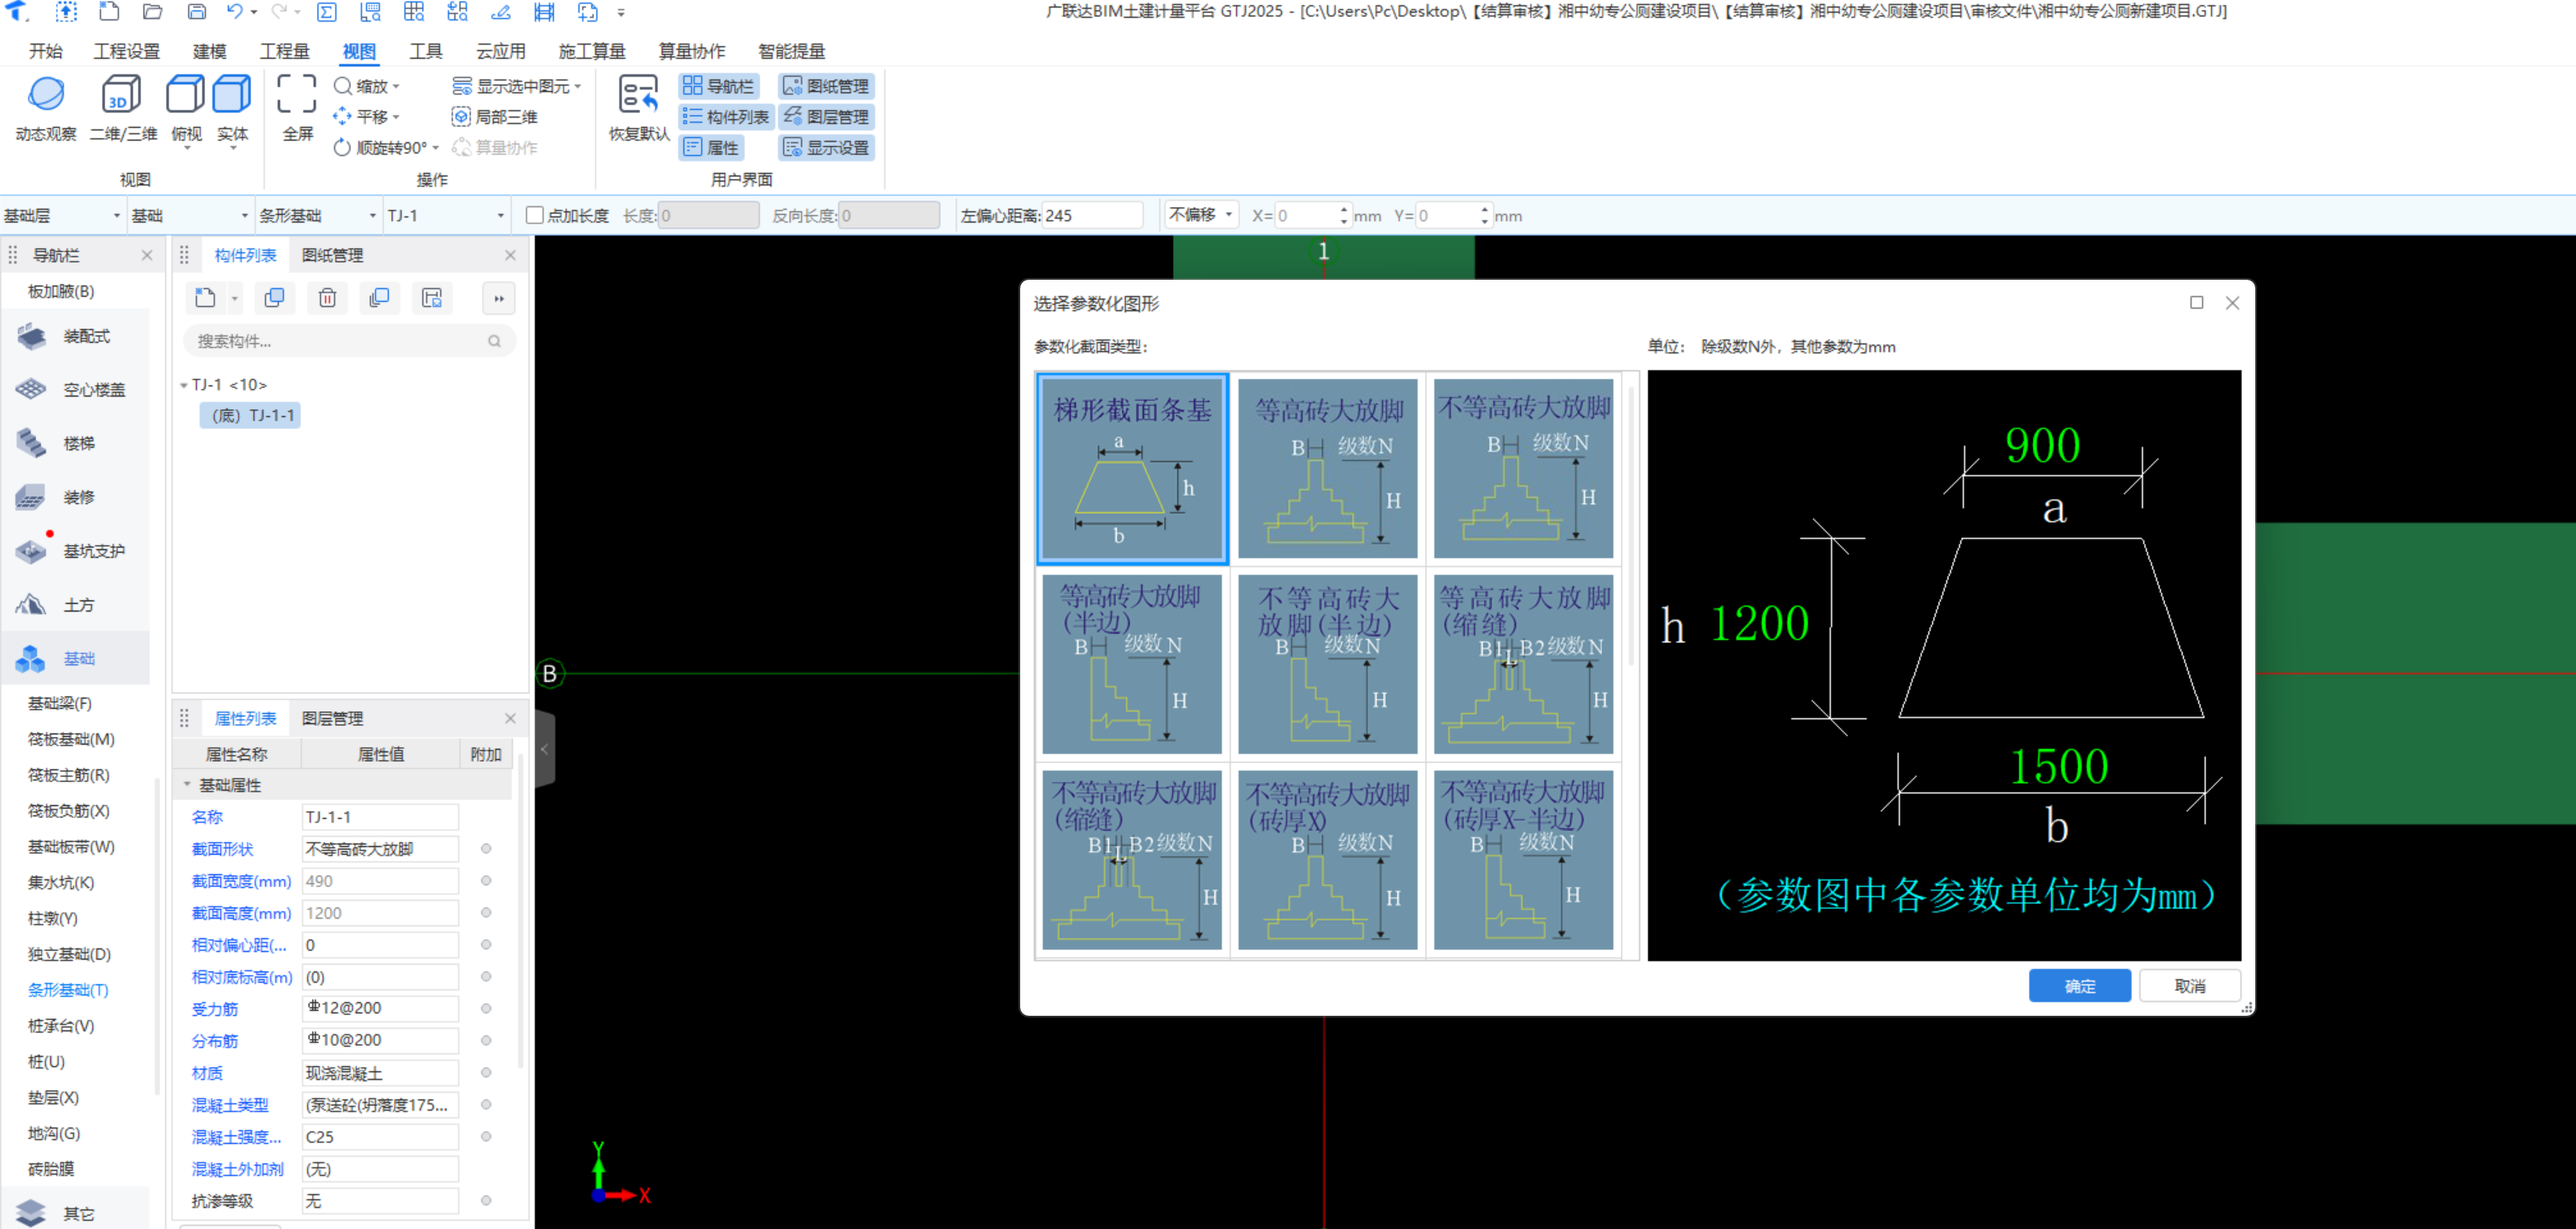Click the open folder icon in title bar
This screenshot has height=1229, width=2576.
[153, 12]
